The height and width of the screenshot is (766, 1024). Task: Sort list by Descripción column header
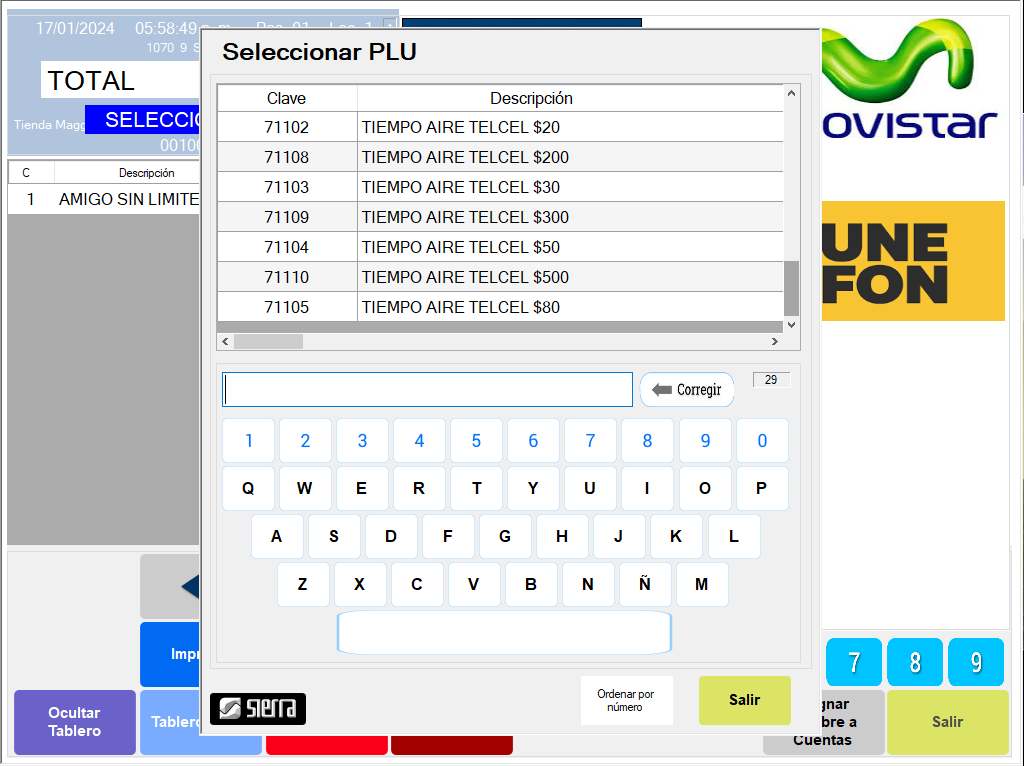coord(531,98)
